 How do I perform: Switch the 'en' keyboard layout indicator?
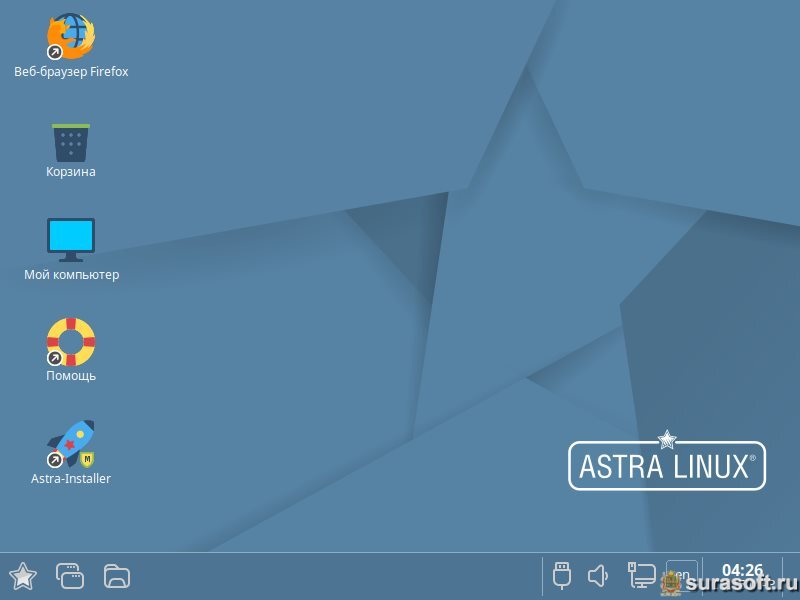682,575
